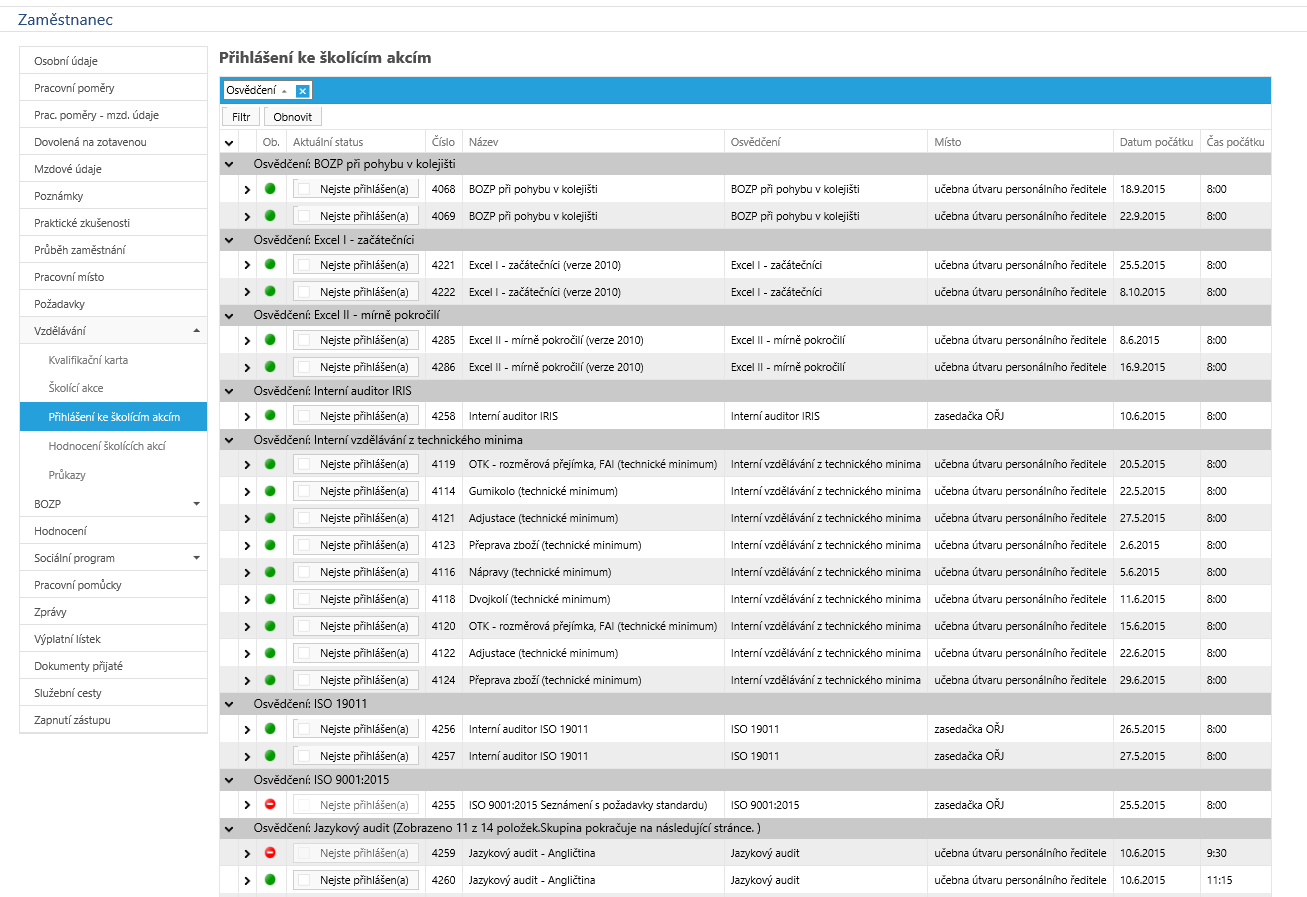
Task: Expand the BOZP sidebar section
Action: coord(196,504)
